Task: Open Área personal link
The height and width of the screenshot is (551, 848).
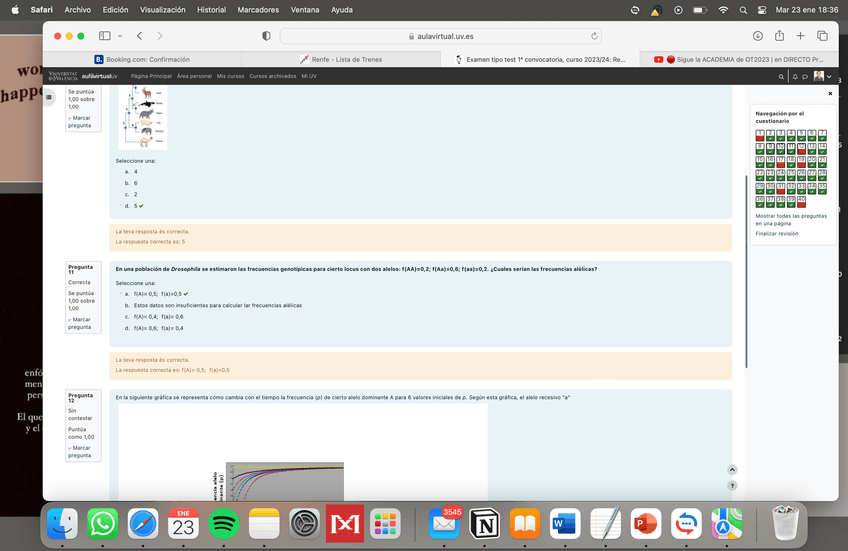Action: 194,76
